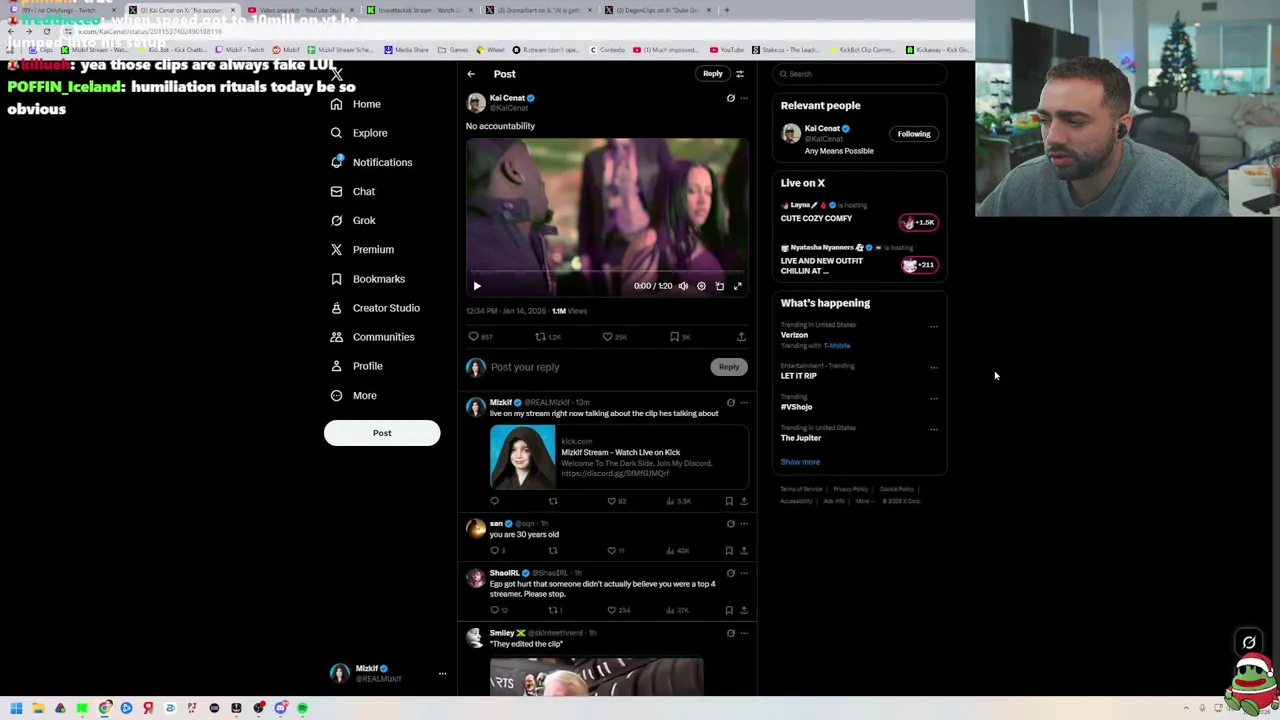
Task: Click the Reply button in the Post header
Action: pos(712,74)
